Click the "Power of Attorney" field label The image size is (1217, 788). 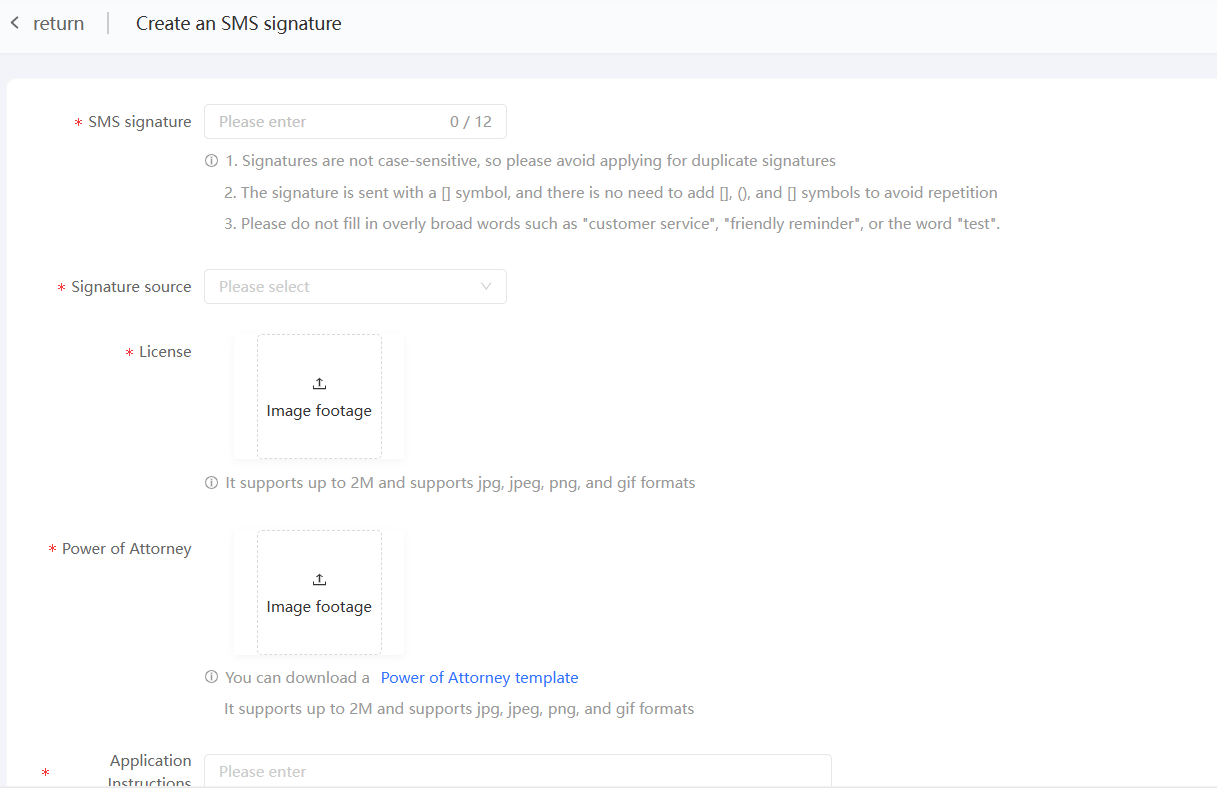pos(126,549)
